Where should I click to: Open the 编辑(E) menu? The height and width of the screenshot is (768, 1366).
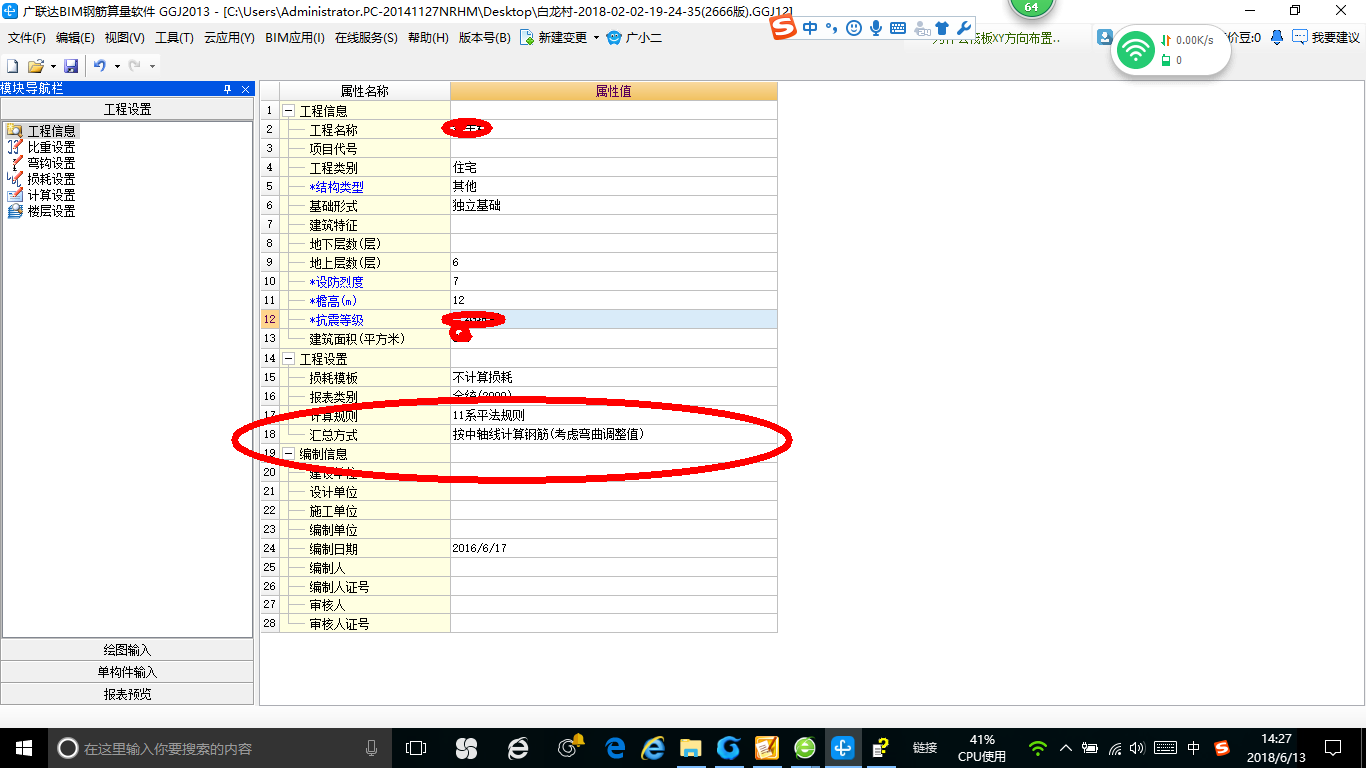[75, 38]
